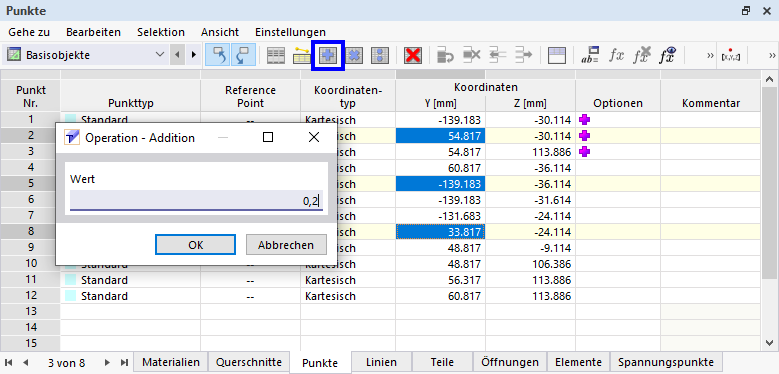Image resolution: width=779 pixels, height=374 pixels.
Task: Select Z cell with value -9.114
Action: coord(530,248)
